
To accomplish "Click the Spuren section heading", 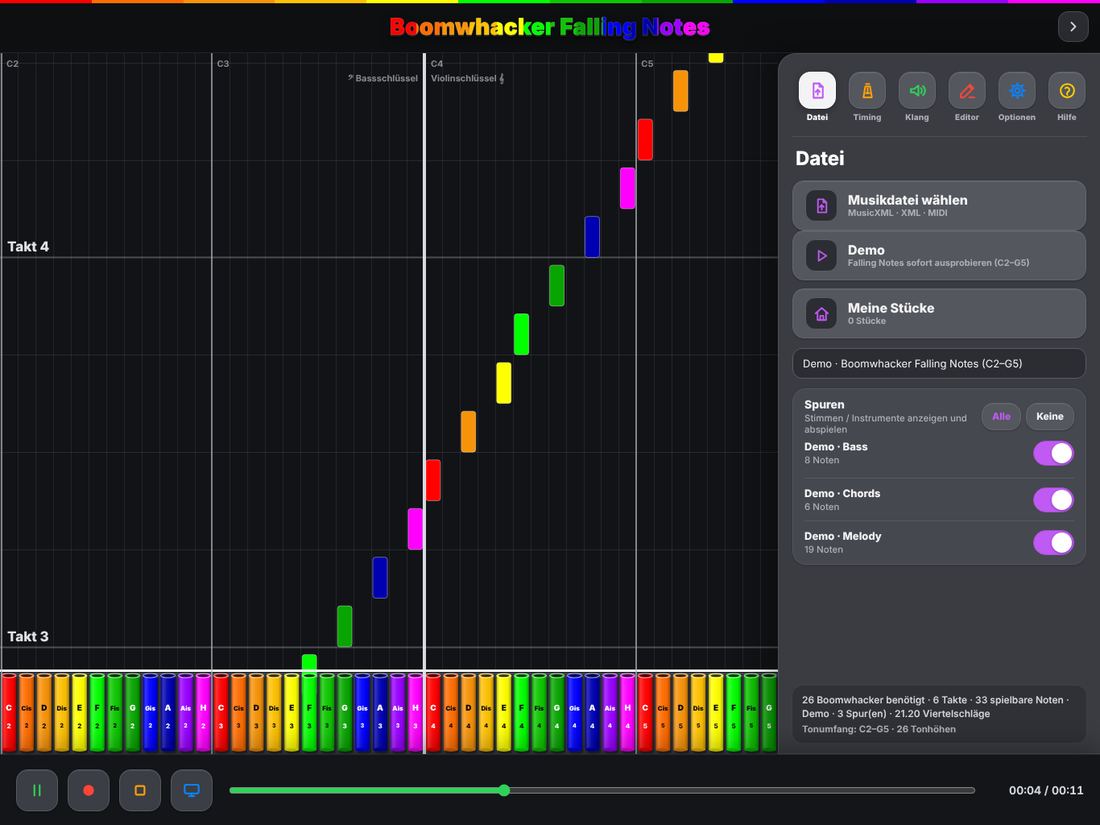I will [x=824, y=404].
